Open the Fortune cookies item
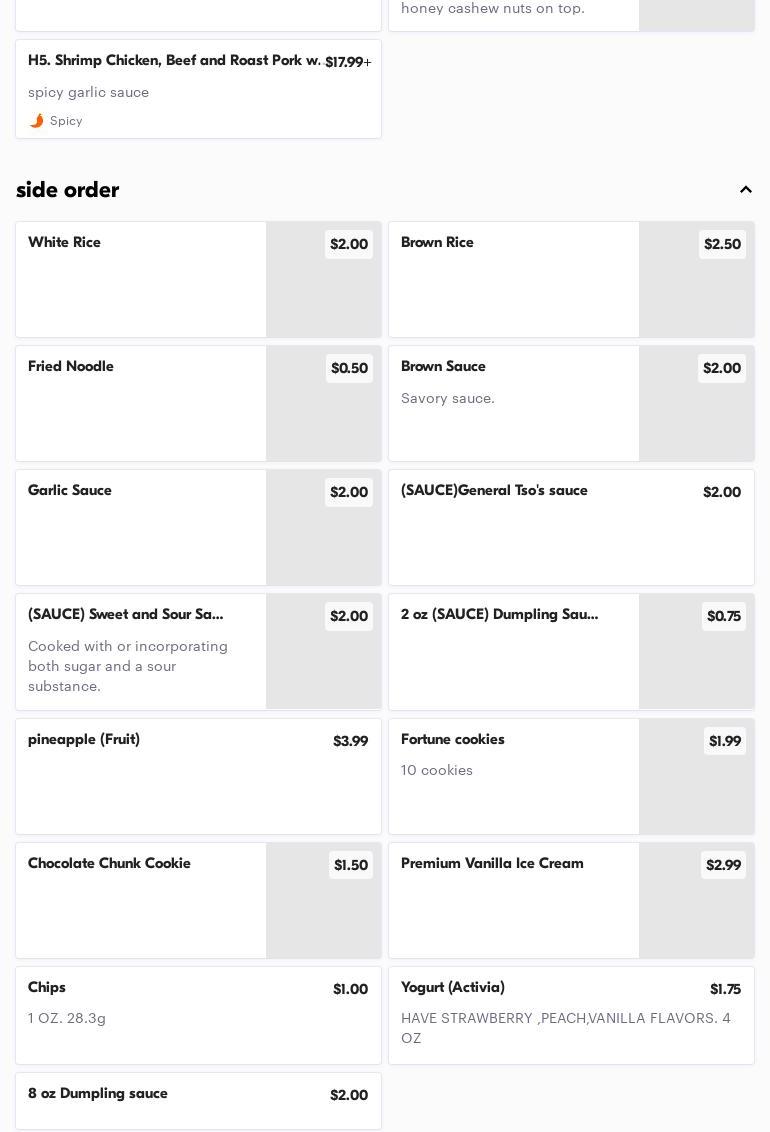Image resolution: width=770 pixels, height=1132 pixels. (x=572, y=777)
